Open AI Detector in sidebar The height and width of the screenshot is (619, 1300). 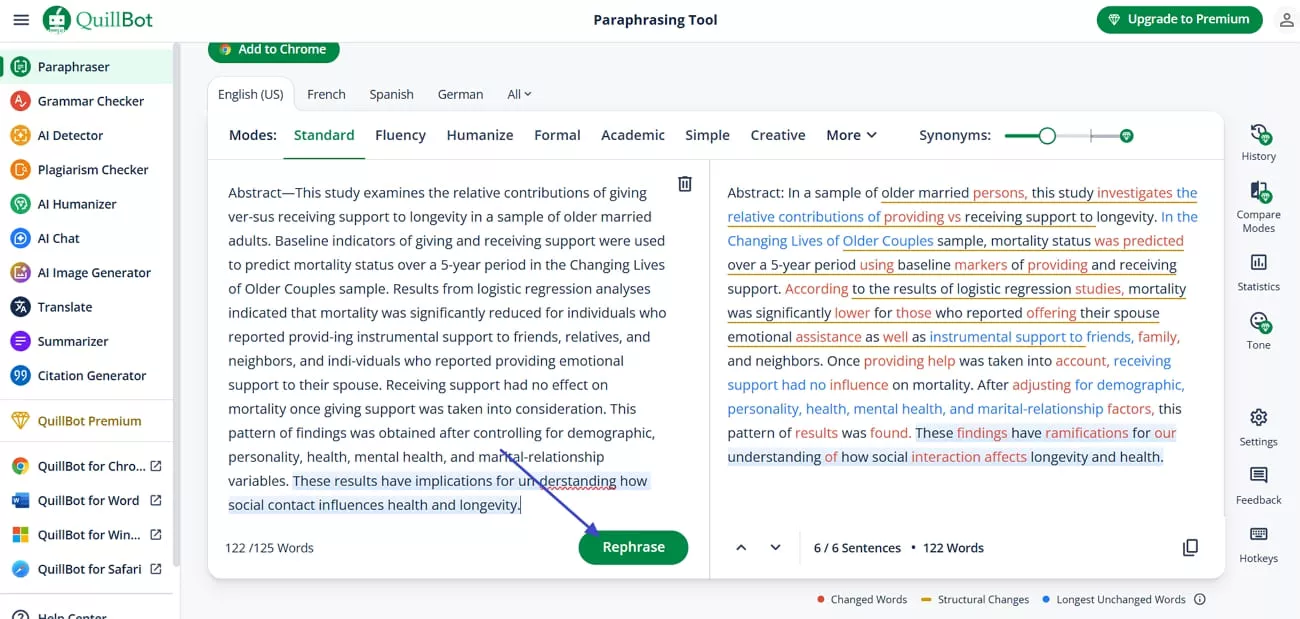pos(70,135)
